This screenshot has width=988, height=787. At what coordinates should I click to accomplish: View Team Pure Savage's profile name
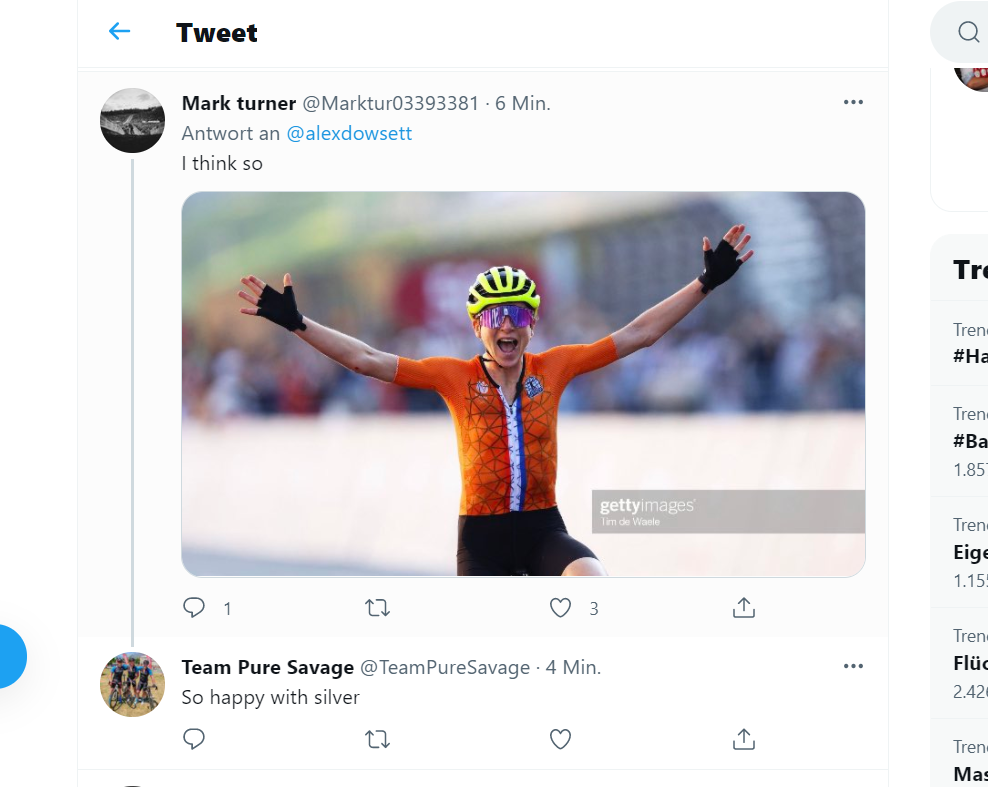(x=268, y=667)
